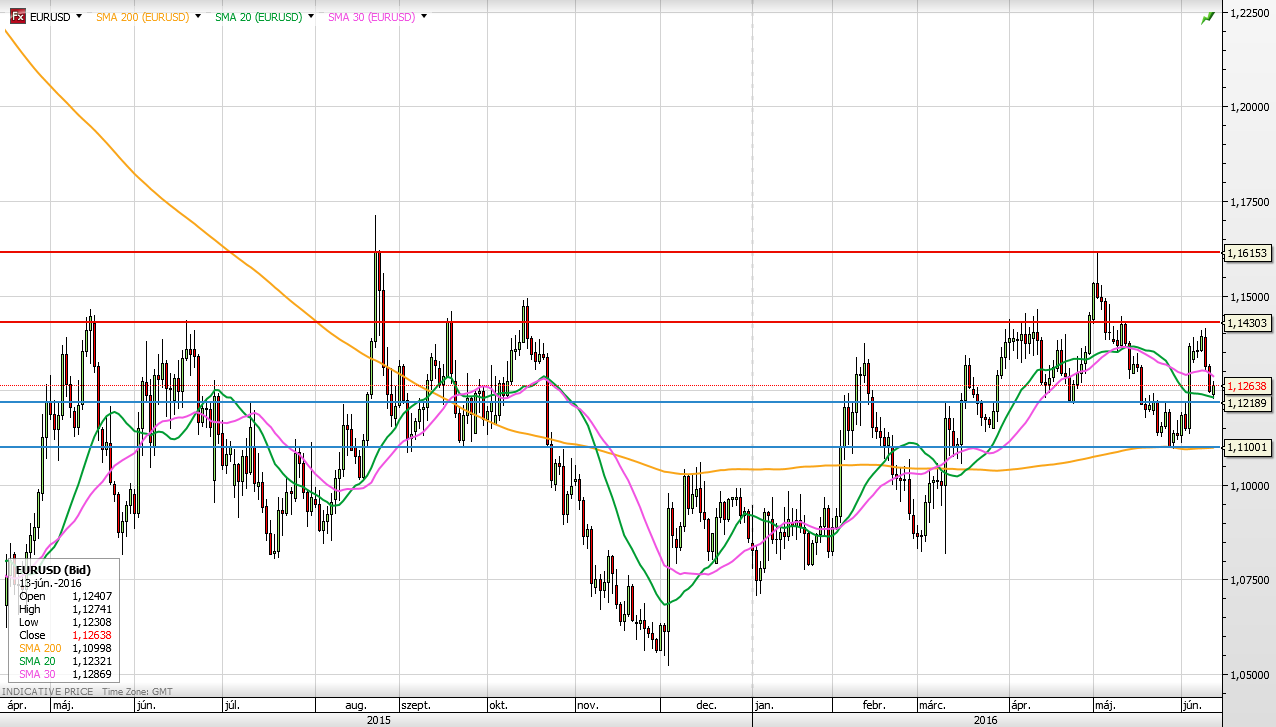Click the febr. label on the time axis

(875, 705)
